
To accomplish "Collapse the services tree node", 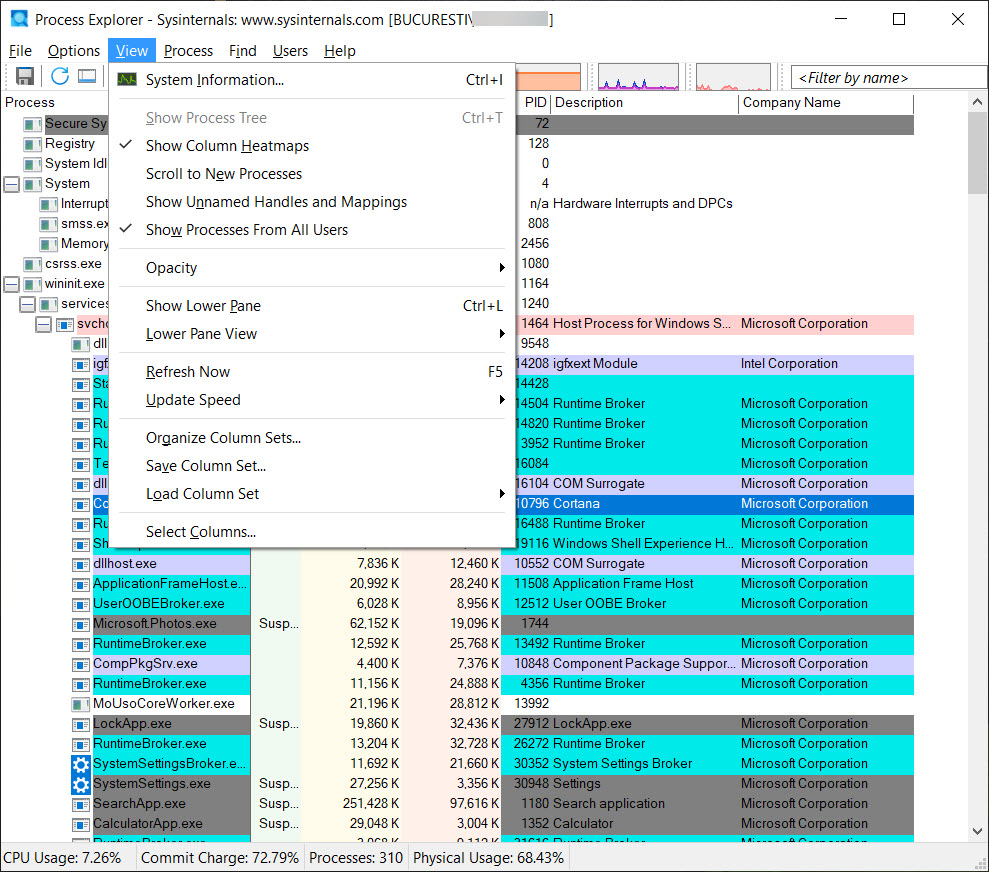I will [x=27, y=305].
